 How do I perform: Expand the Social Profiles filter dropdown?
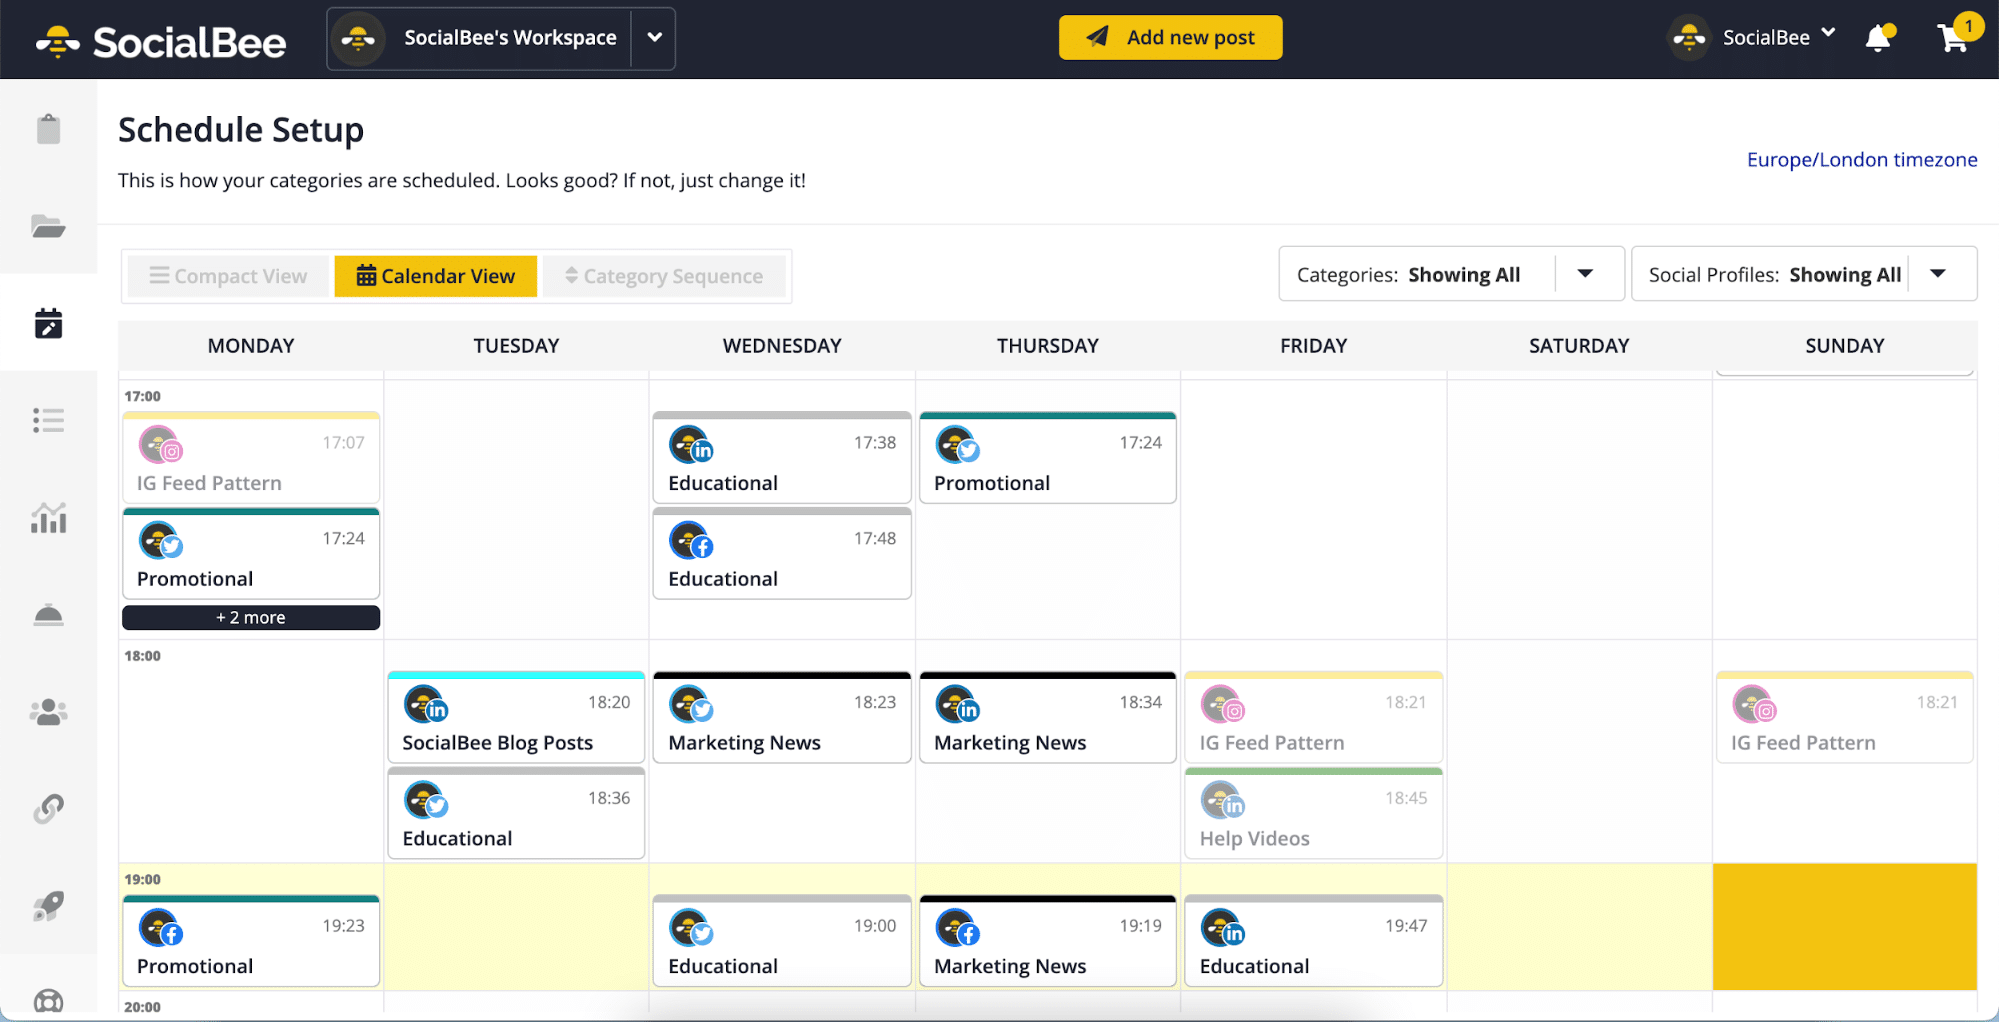(1939, 273)
